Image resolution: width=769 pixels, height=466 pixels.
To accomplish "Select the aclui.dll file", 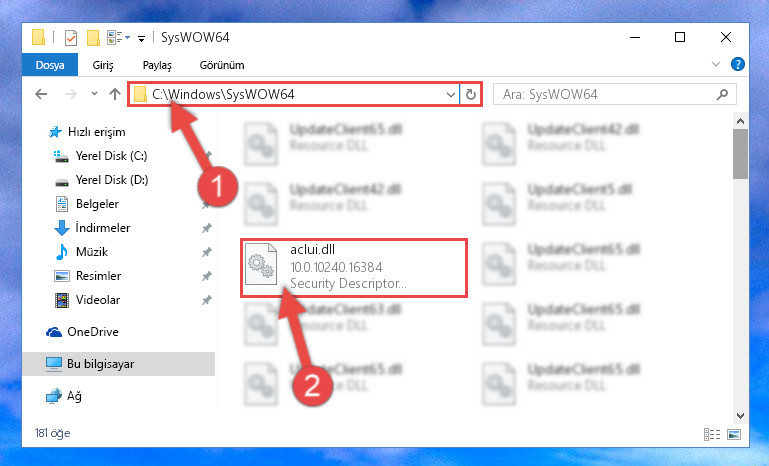I will pos(353,267).
